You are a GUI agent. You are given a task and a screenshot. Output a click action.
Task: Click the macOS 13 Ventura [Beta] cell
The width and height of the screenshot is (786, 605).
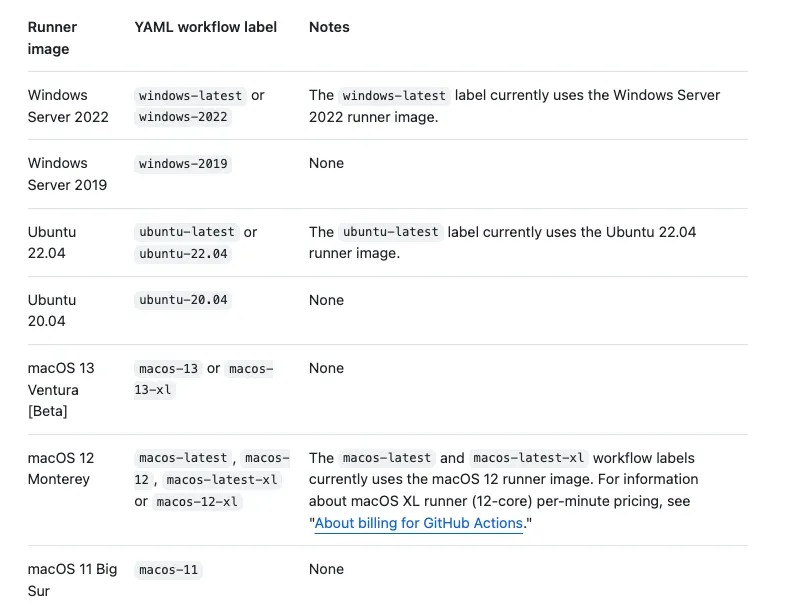point(61,390)
